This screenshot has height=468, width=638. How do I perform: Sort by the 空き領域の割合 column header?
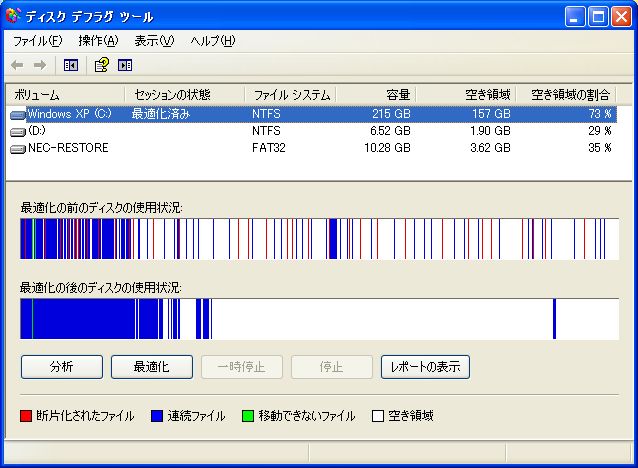566,95
